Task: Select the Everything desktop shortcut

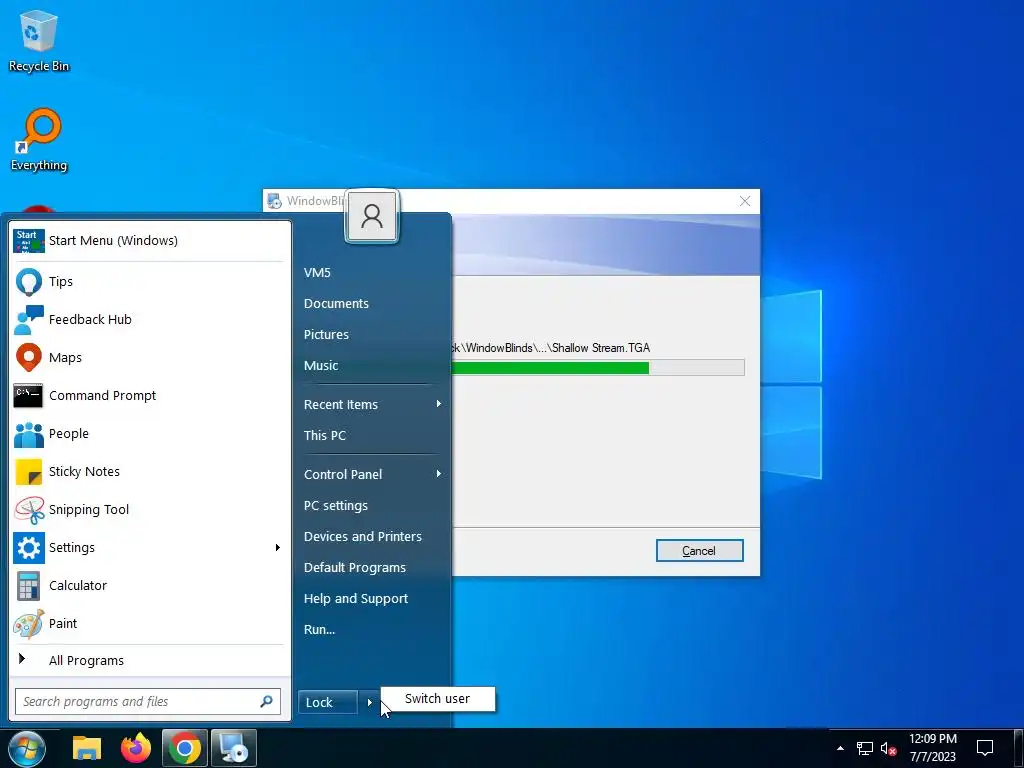Action: pyautogui.click(x=39, y=140)
